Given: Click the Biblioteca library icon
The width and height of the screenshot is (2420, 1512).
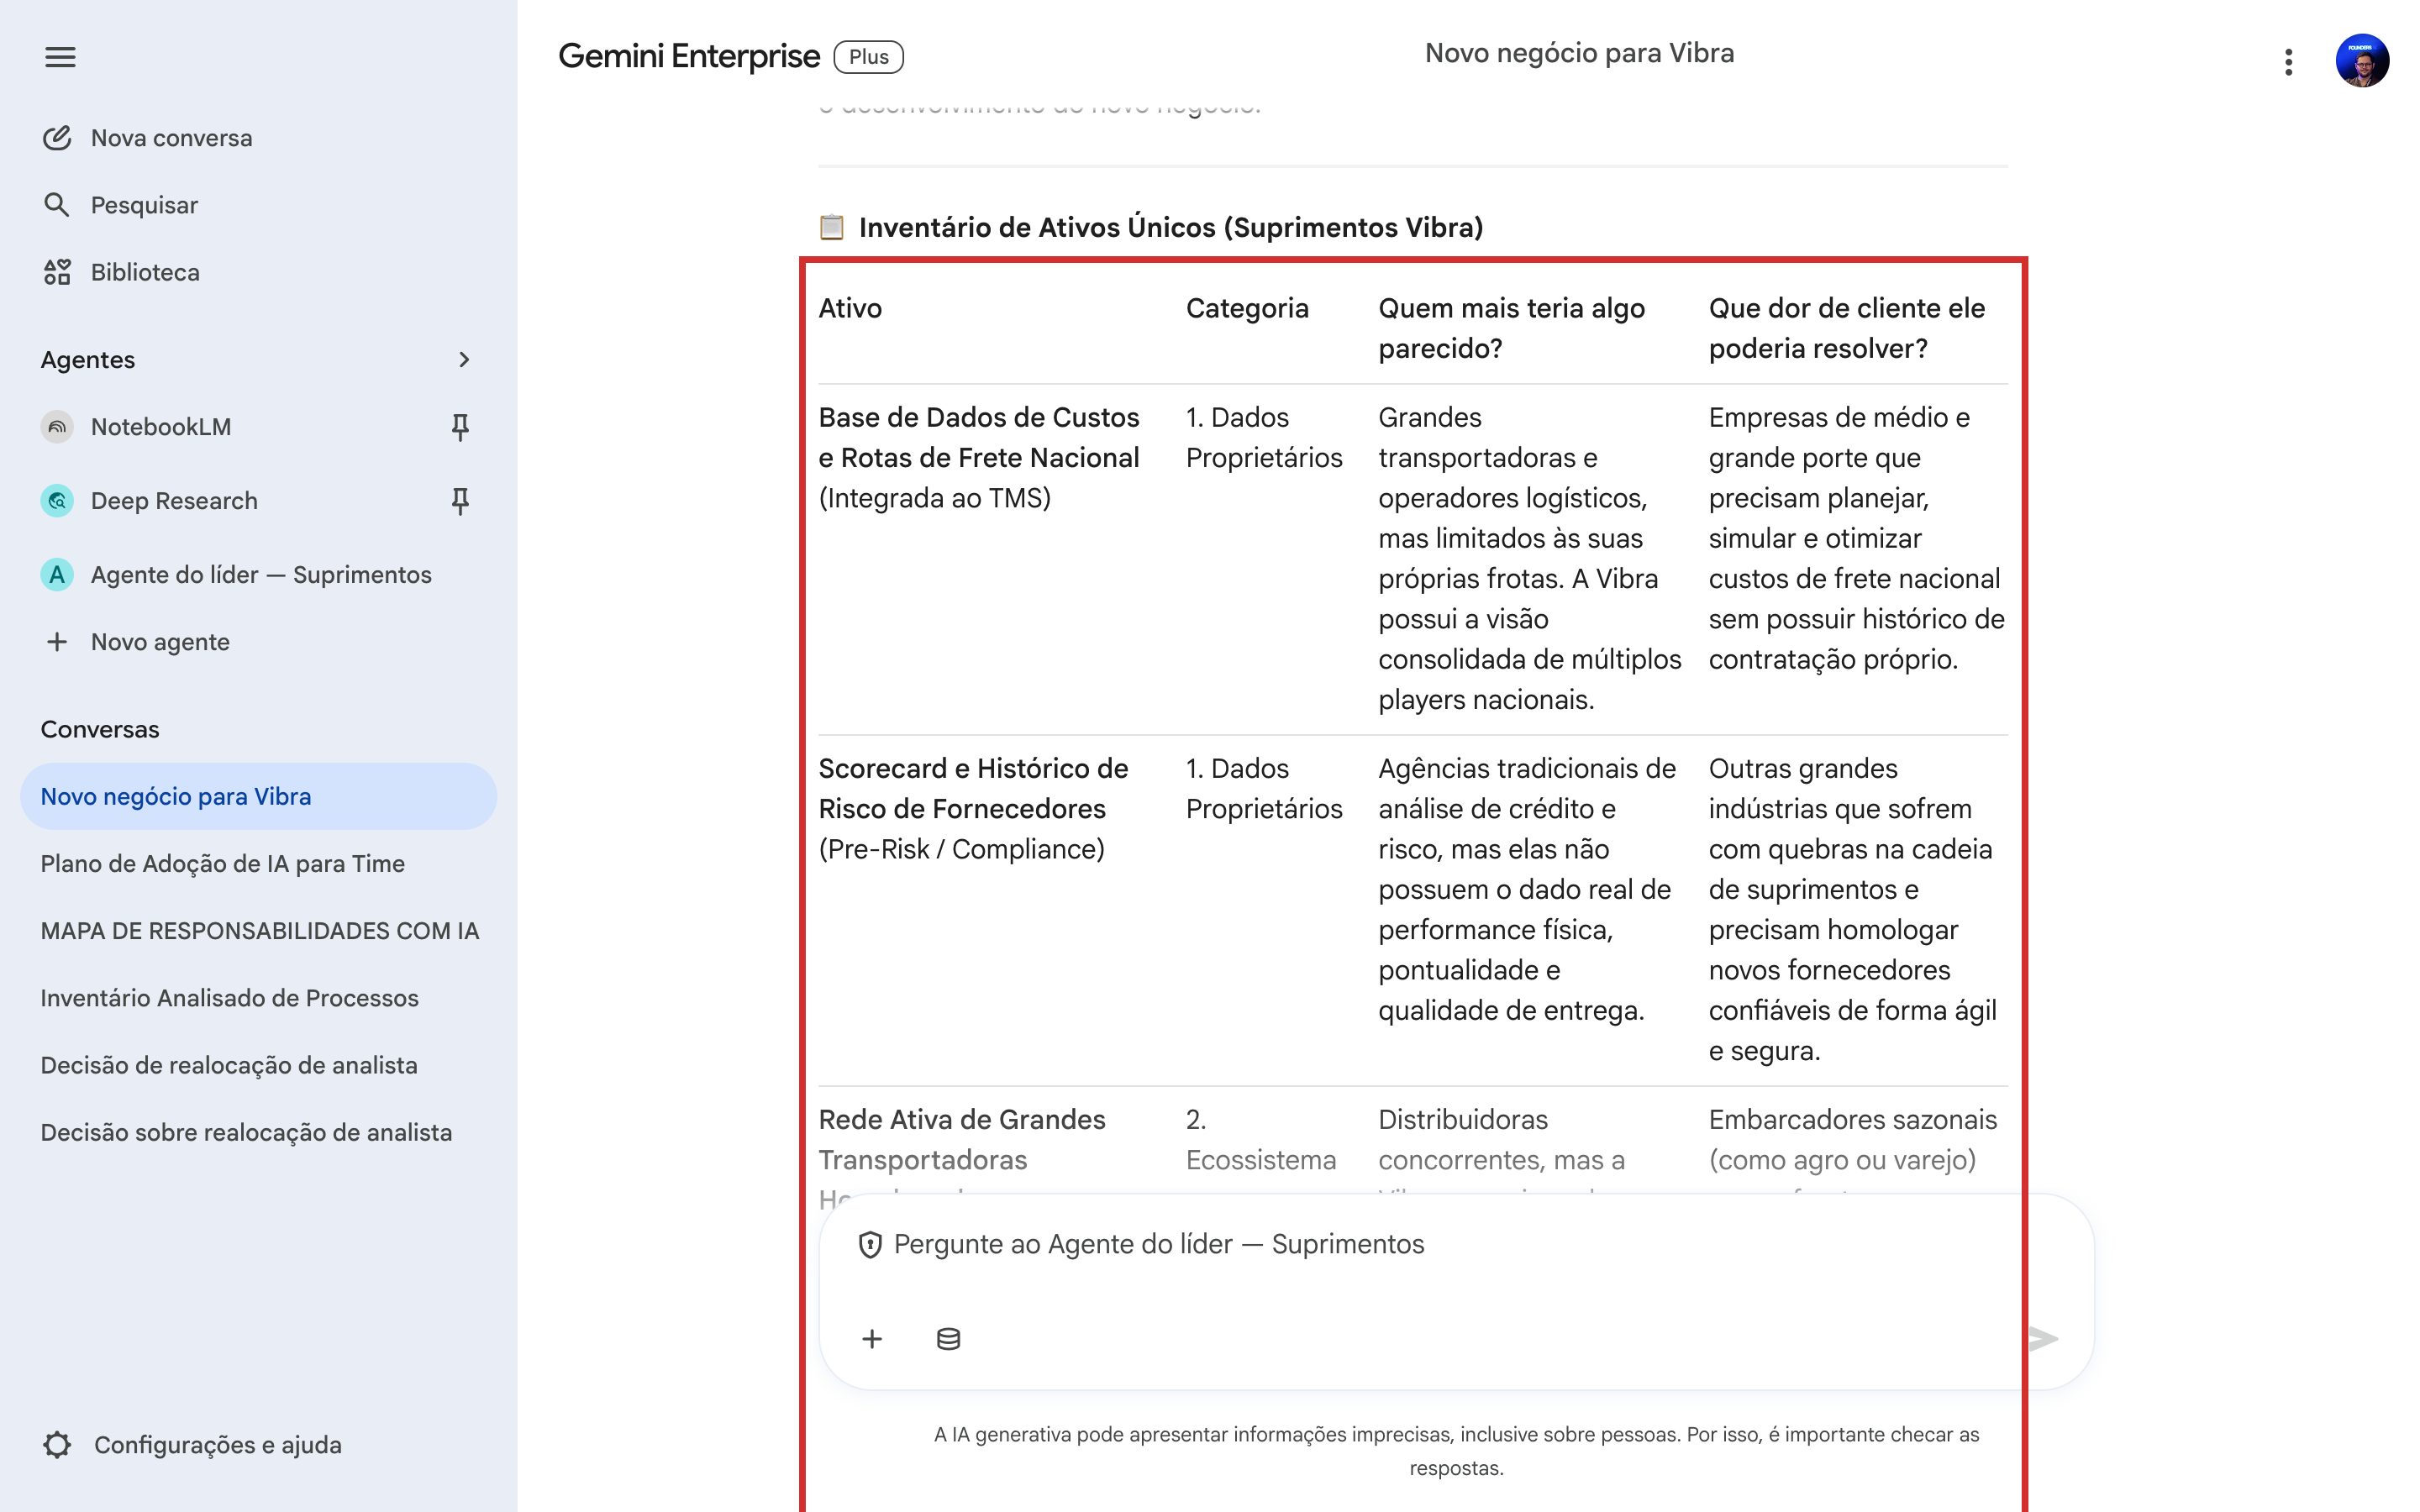Looking at the screenshot, I should click(57, 272).
